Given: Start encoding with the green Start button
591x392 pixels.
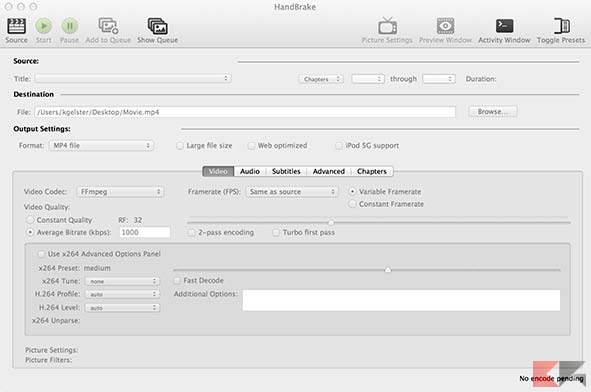Looking at the screenshot, I should [43, 26].
